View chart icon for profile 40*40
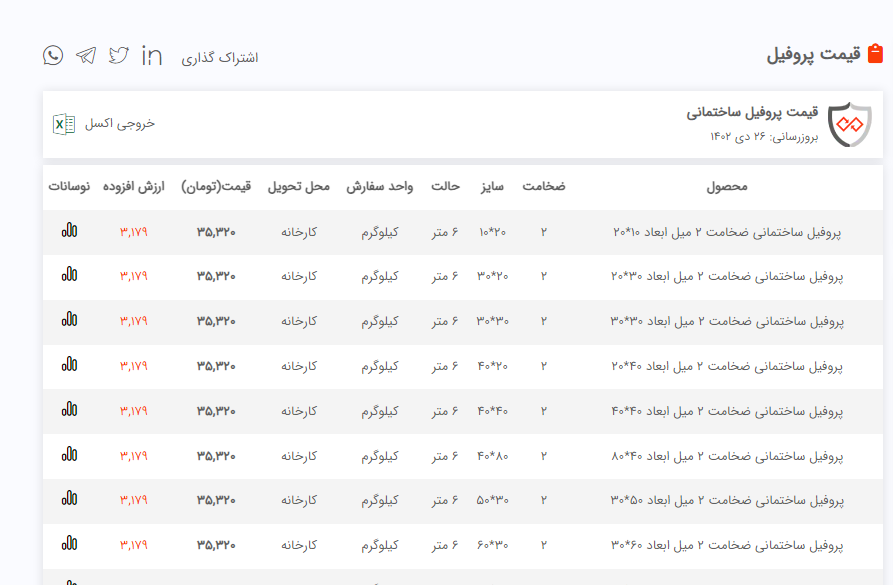Screen dimensions: 893x585 (69, 409)
